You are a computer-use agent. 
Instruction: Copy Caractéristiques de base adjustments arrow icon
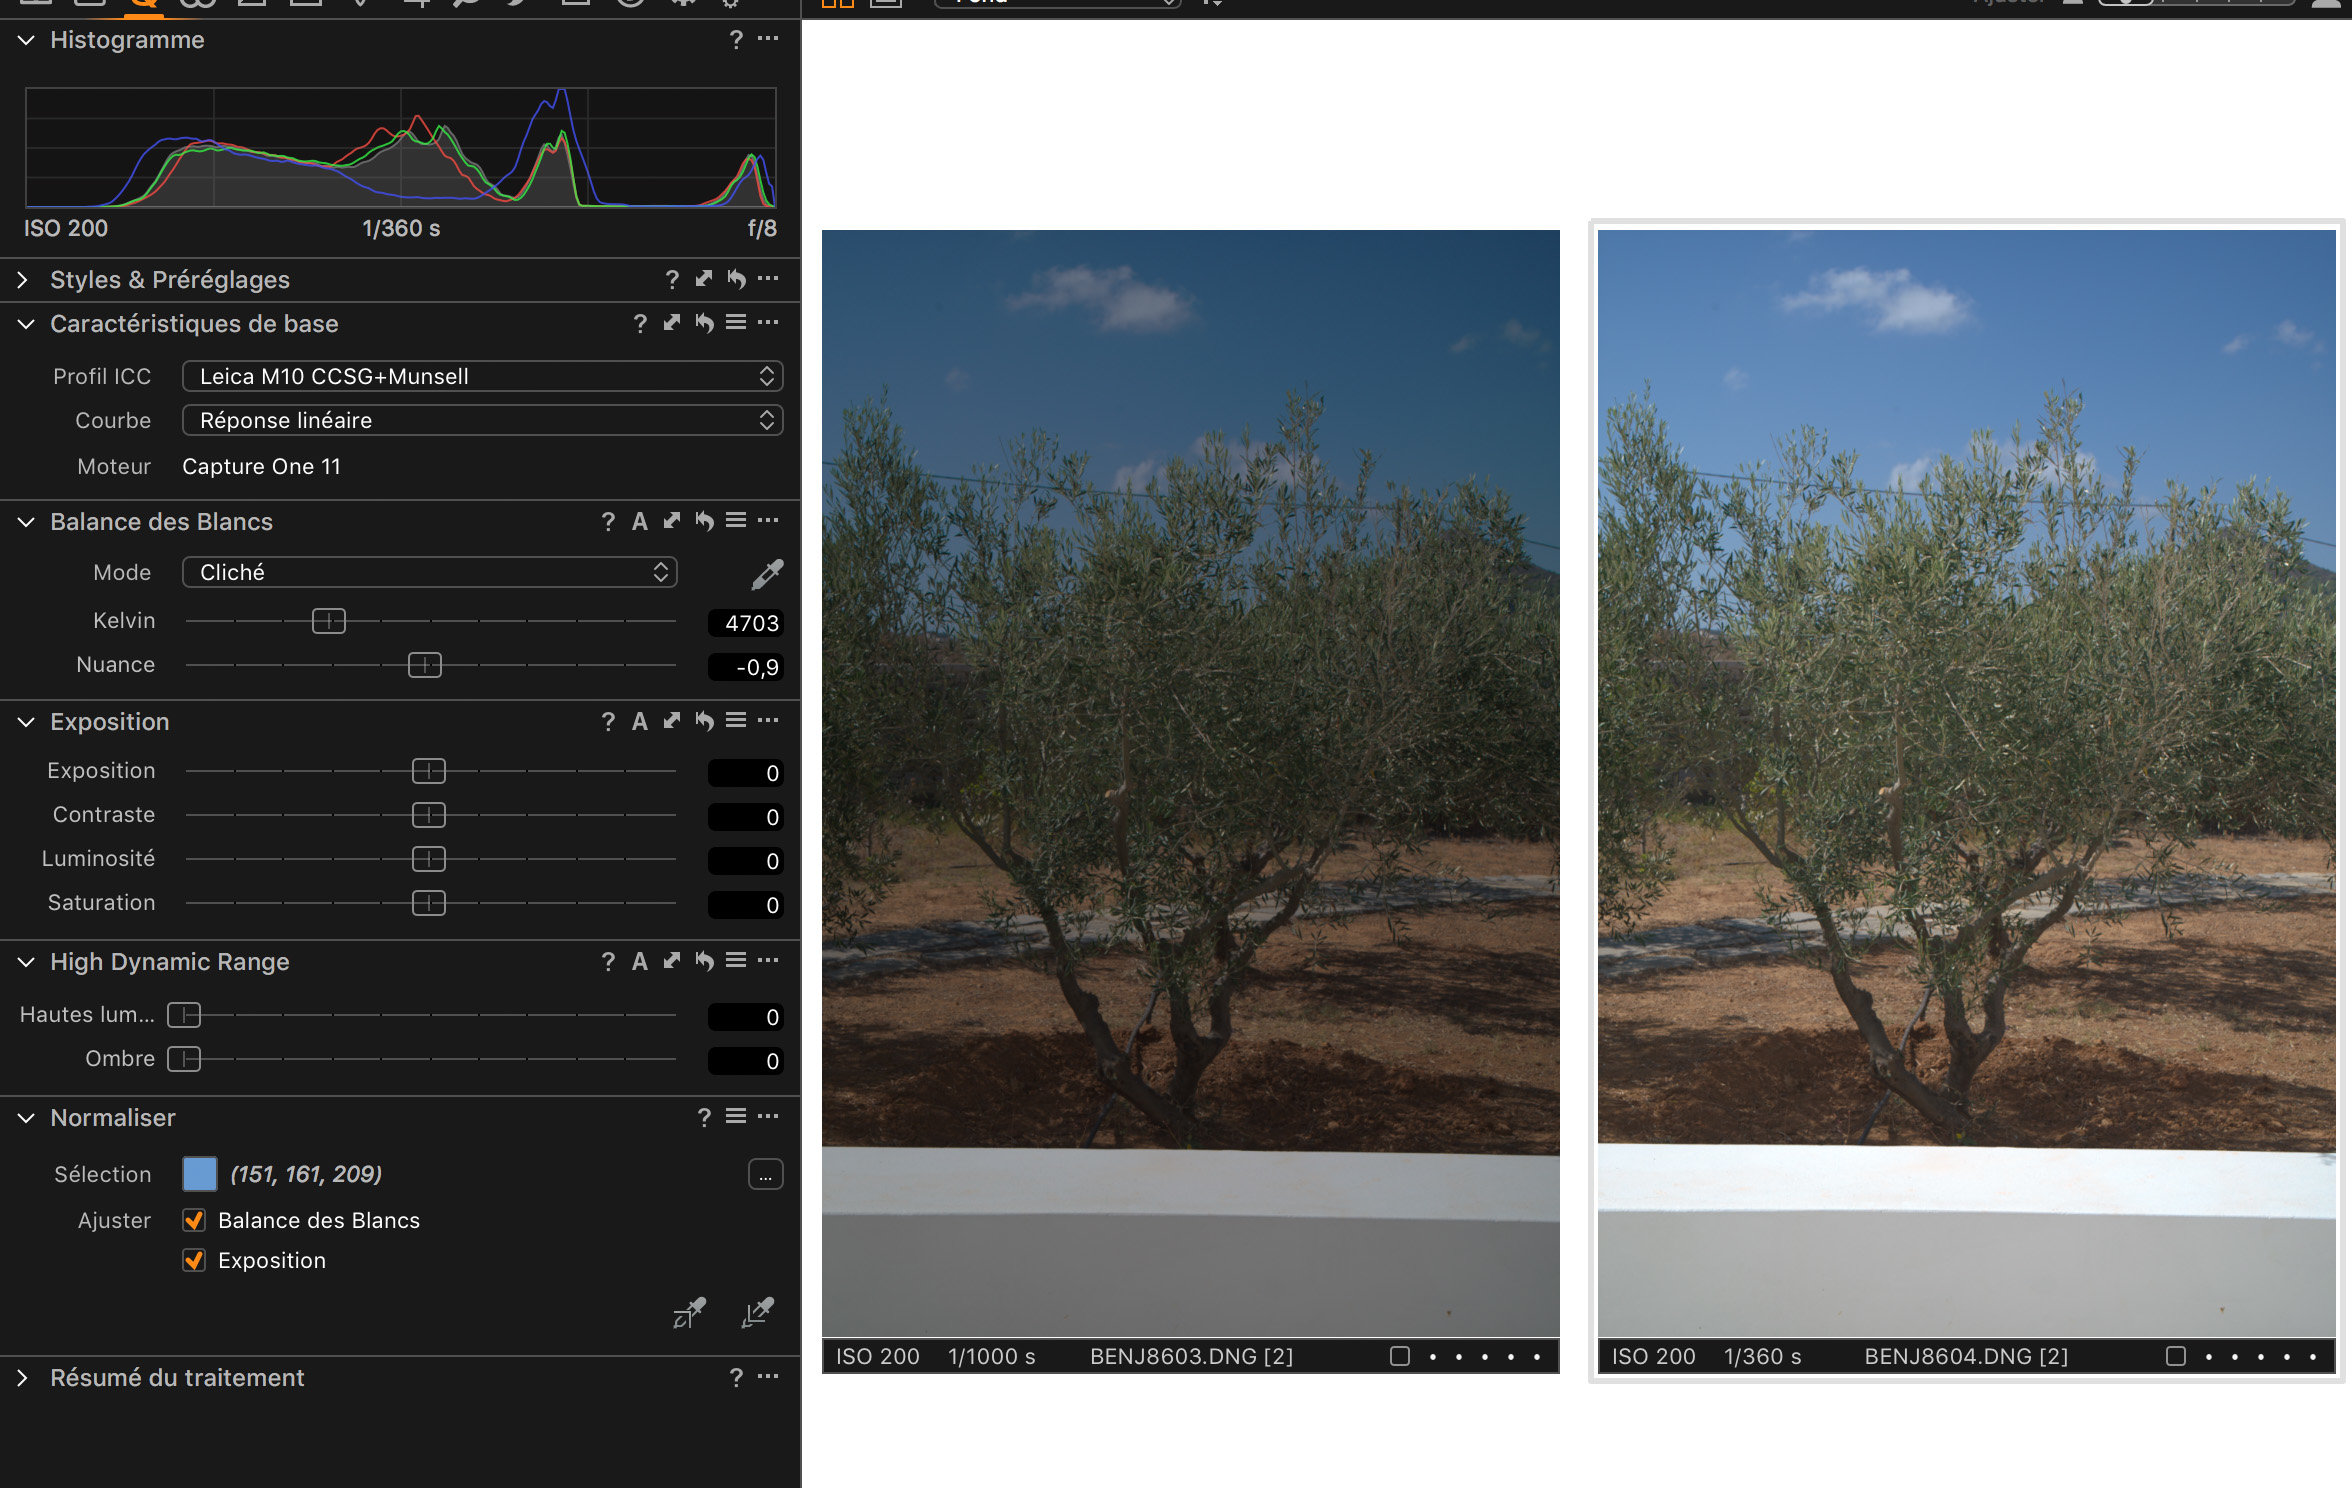pos(672,323)
